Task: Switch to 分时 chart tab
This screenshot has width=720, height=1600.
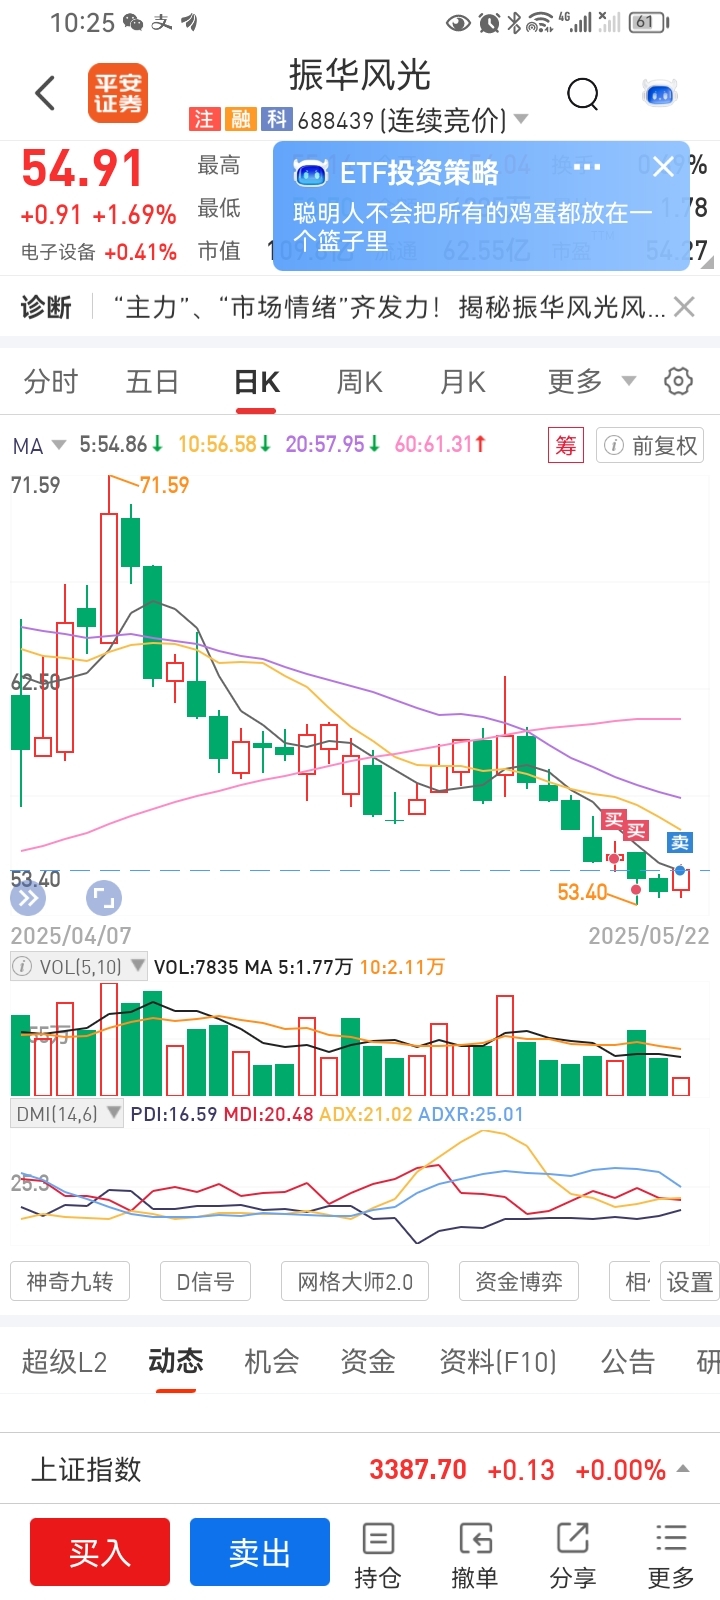Action: [51, 381]
